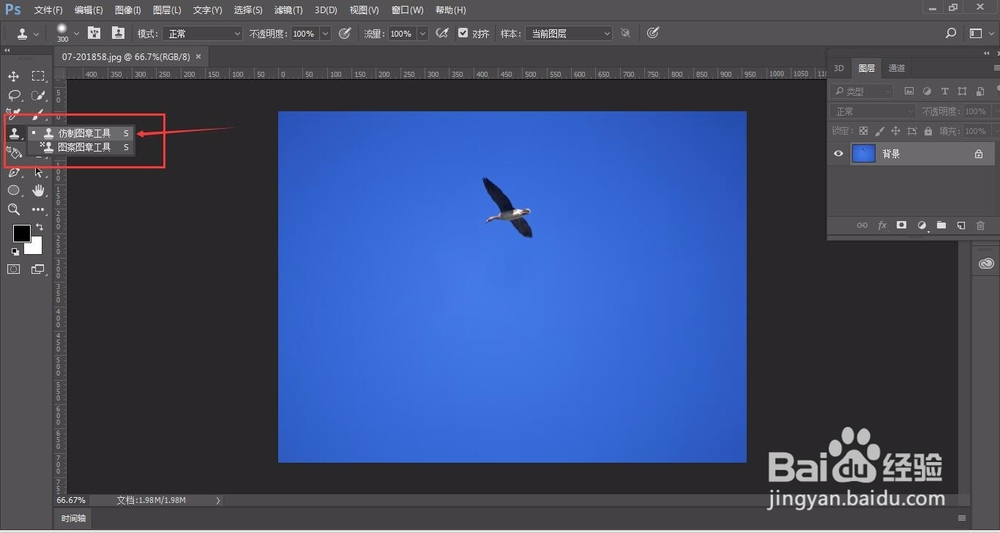Switch to the 3D panel tab
The image size is (1000, 533).
839,68
